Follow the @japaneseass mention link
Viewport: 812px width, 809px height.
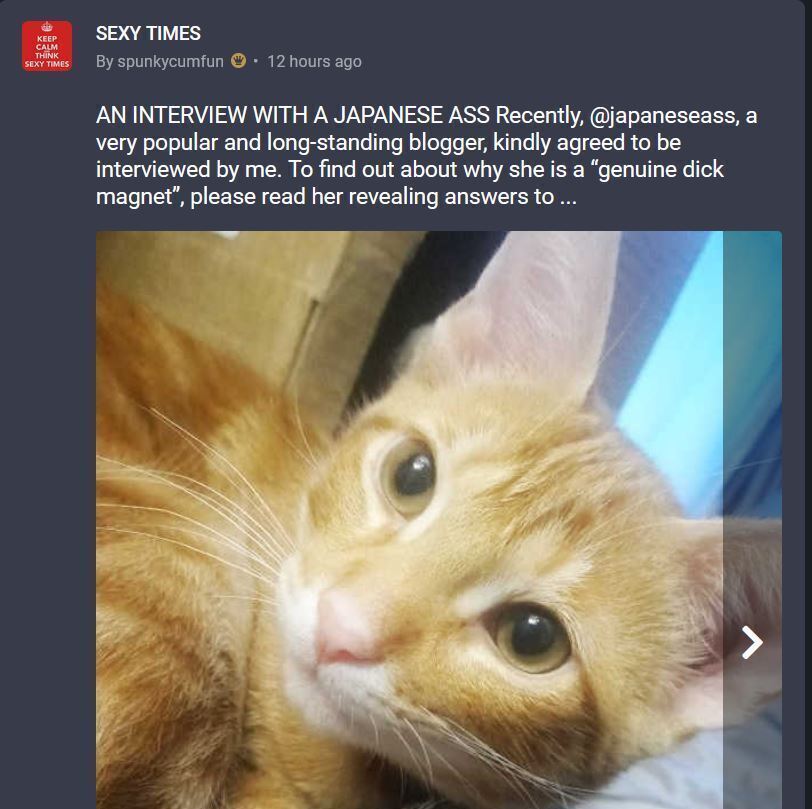664,115
